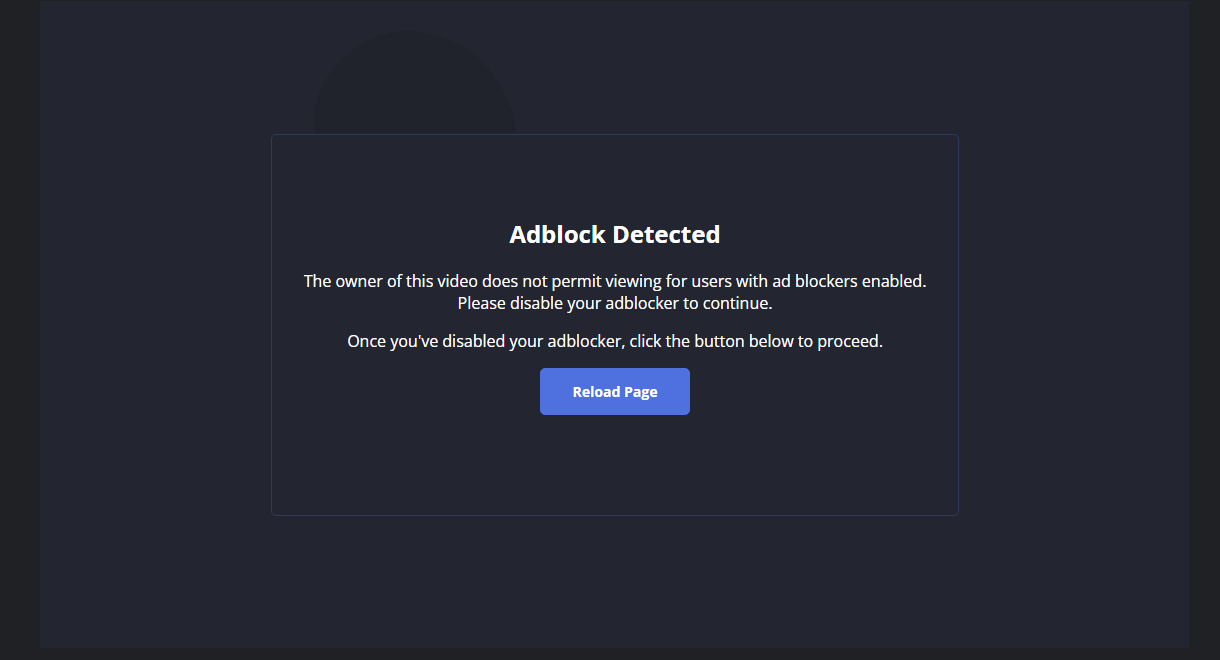Image resolution: width=1220 pixels, height=660 pixels.
Task: Click the visible top edge of the circle shape
Action: [410, 35]
